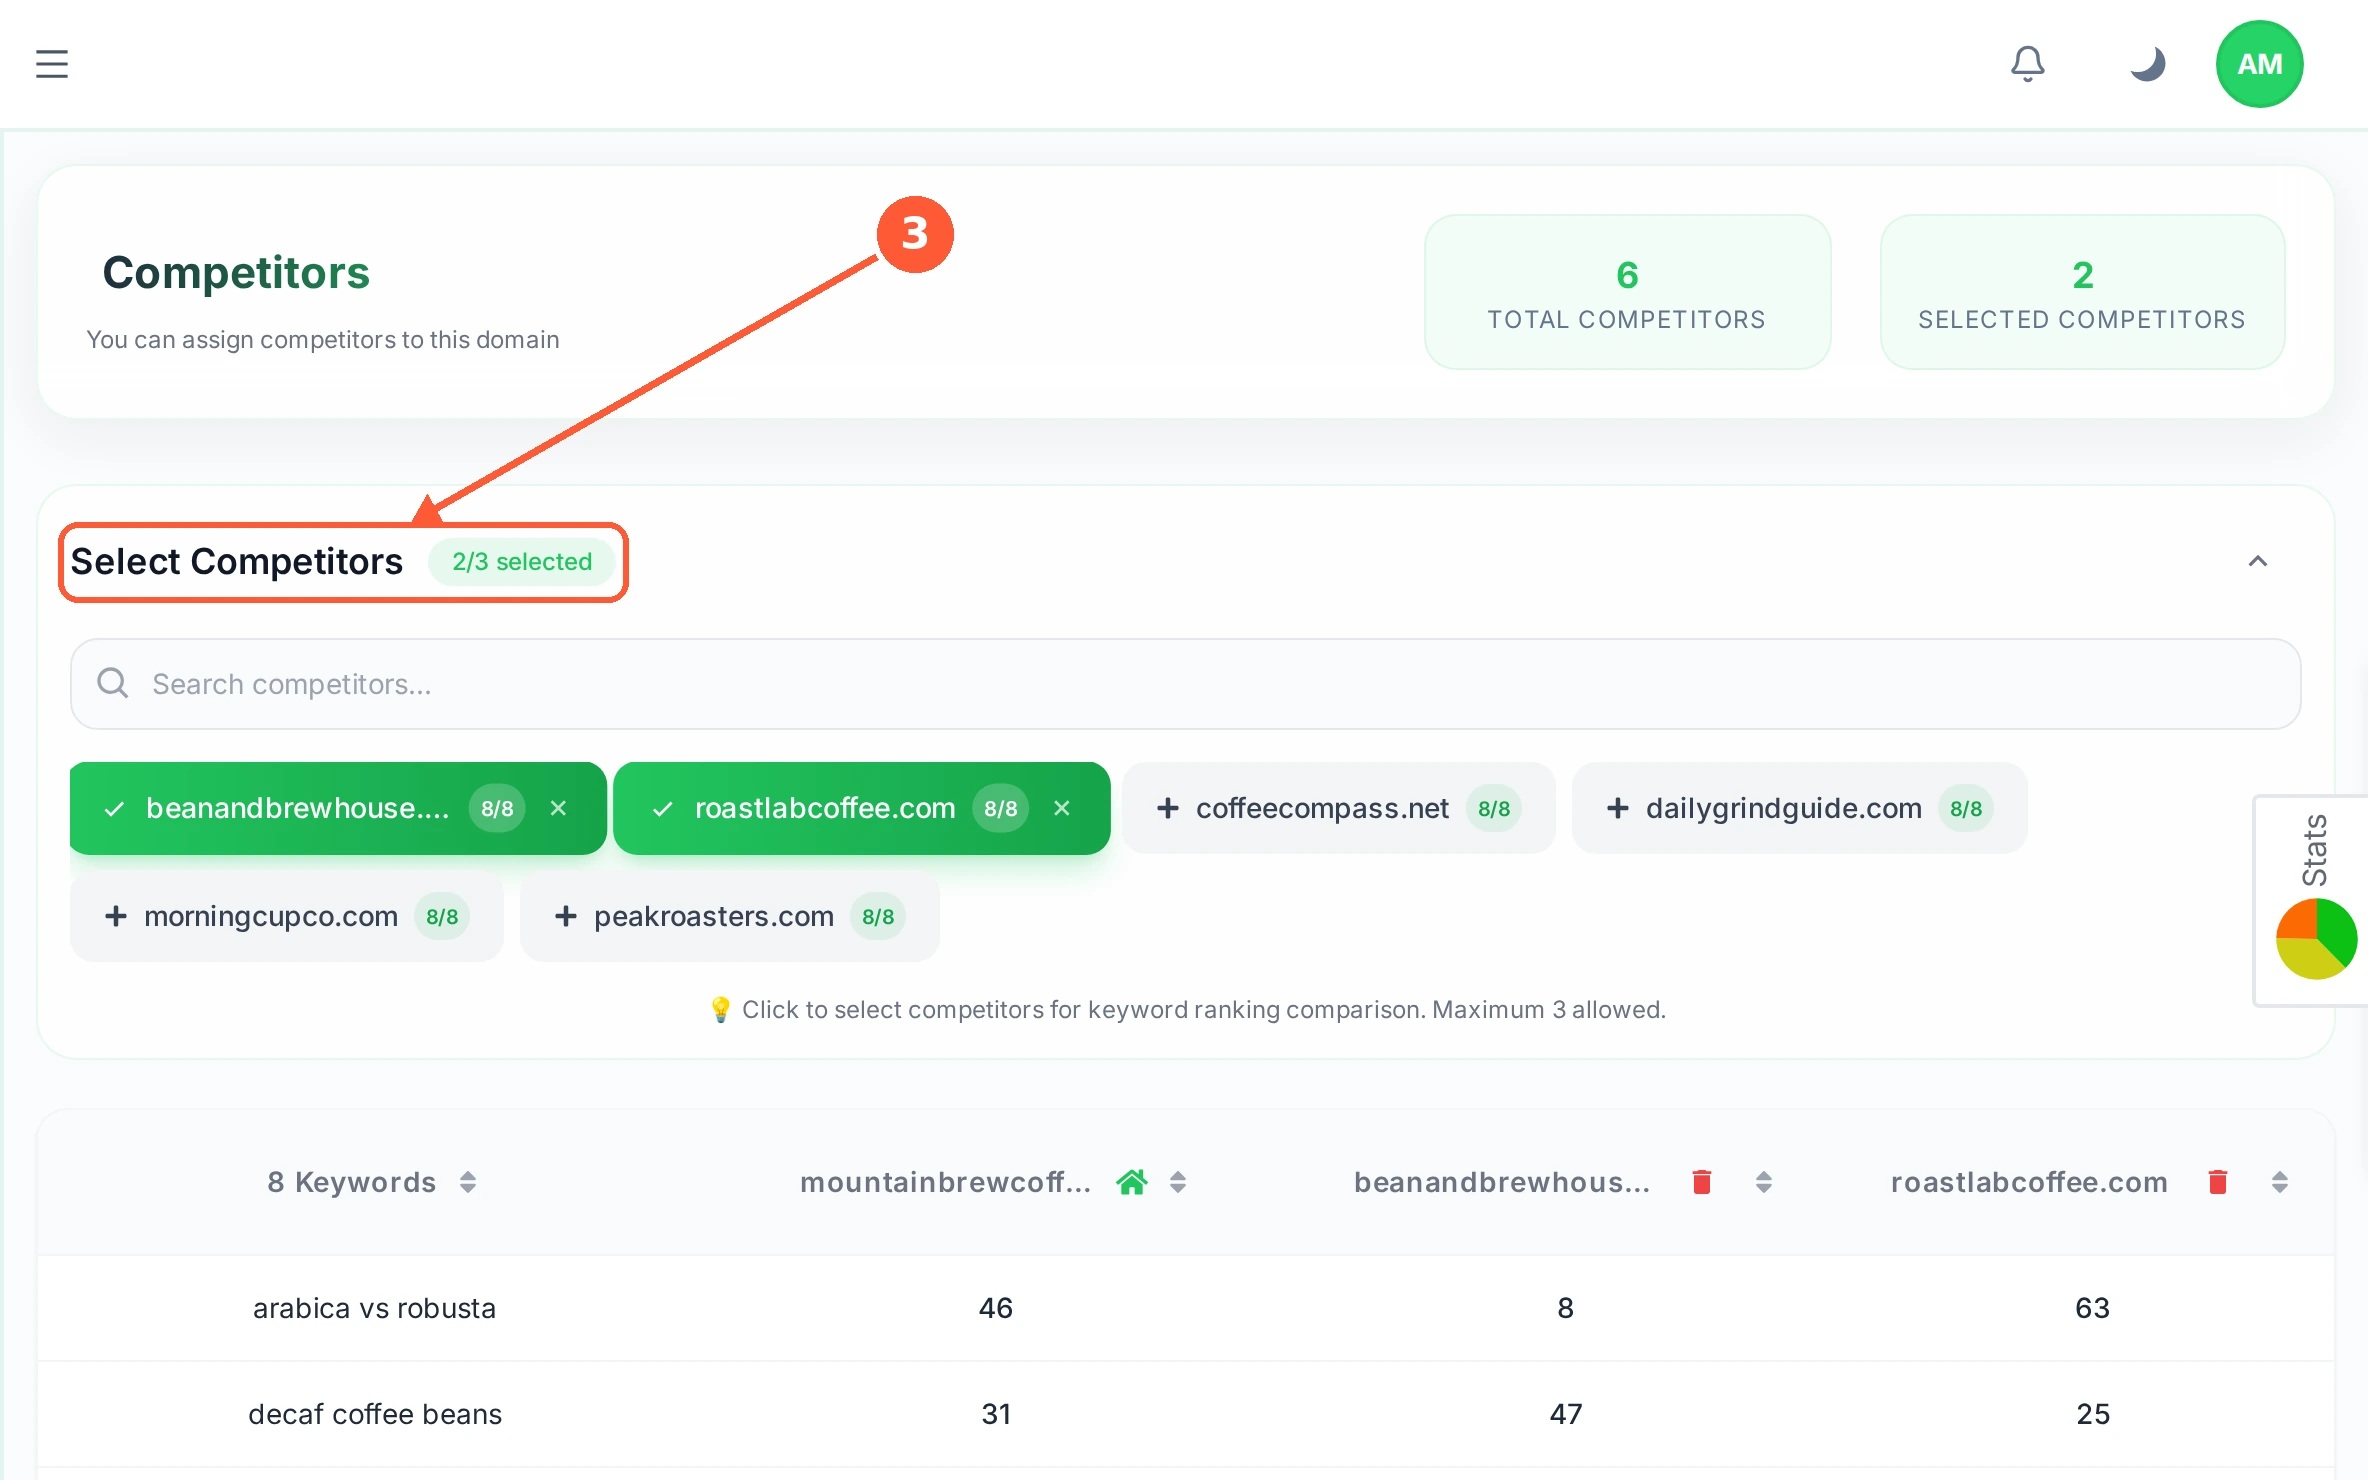Delete roastlabcoffee.com column via trash icon
This screenshot has height=1480, width=2368.
click(x=2217, y=1182)
